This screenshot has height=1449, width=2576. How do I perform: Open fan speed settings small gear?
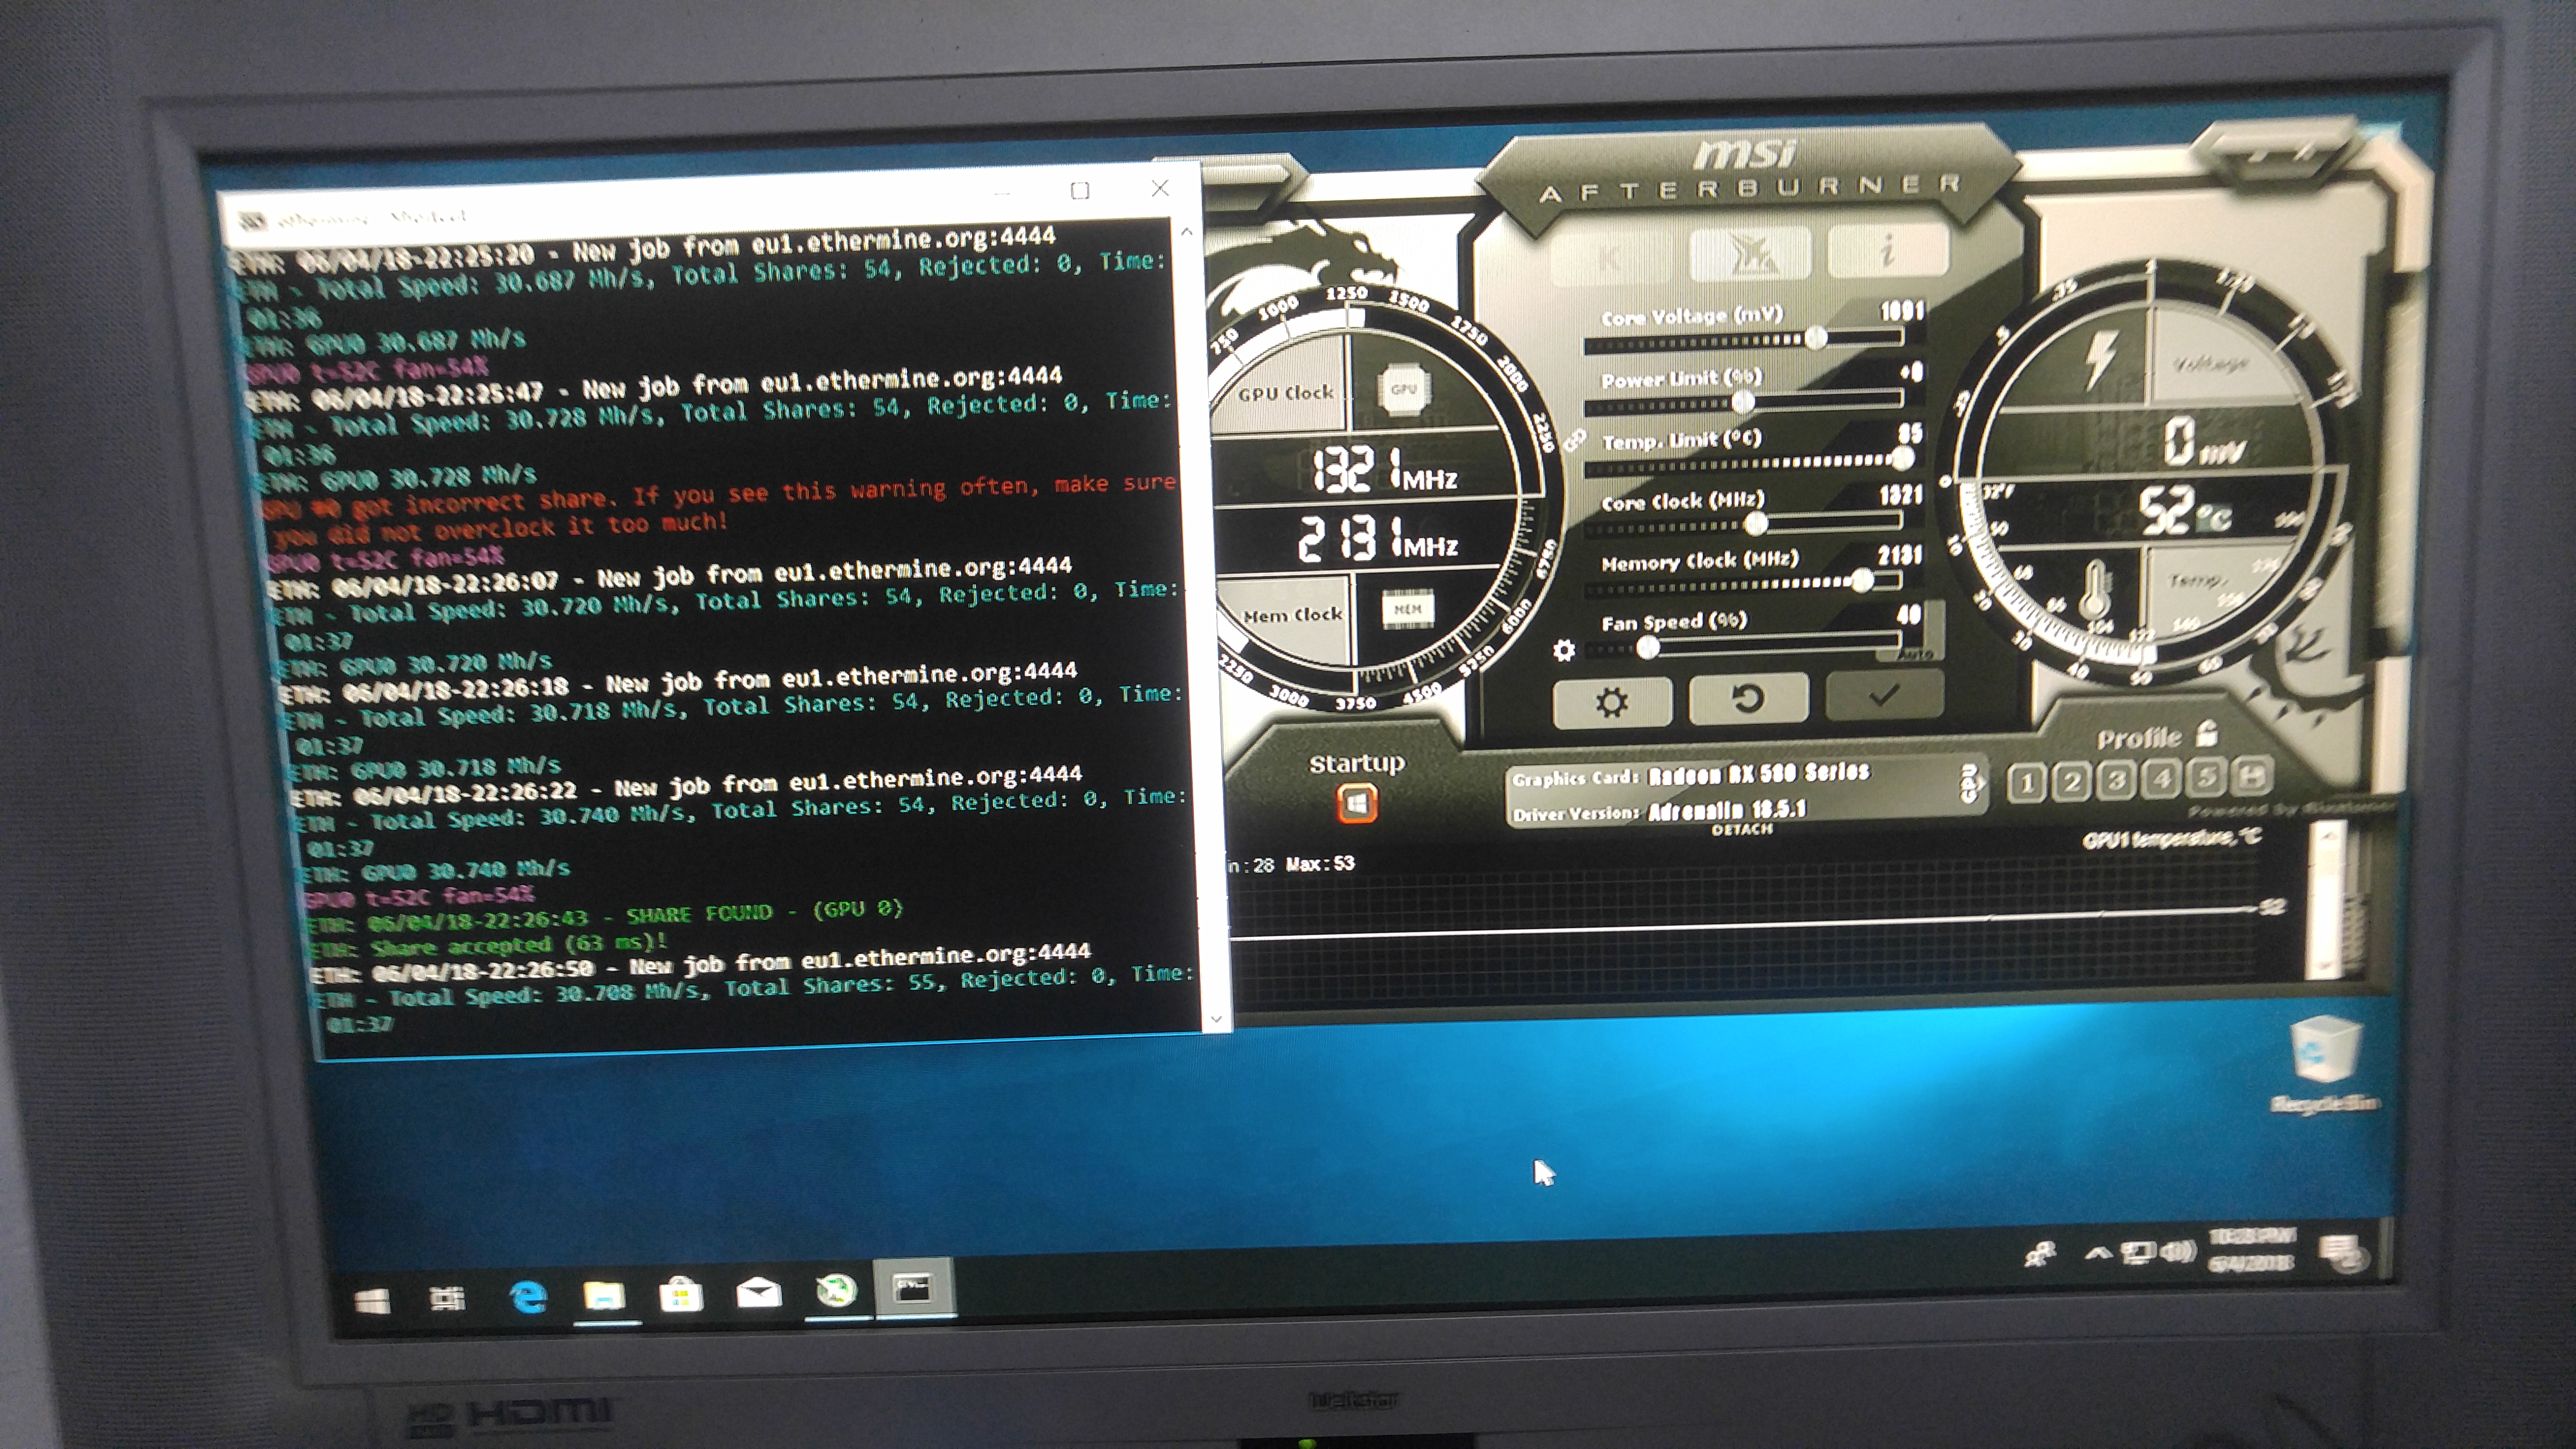1564,651
